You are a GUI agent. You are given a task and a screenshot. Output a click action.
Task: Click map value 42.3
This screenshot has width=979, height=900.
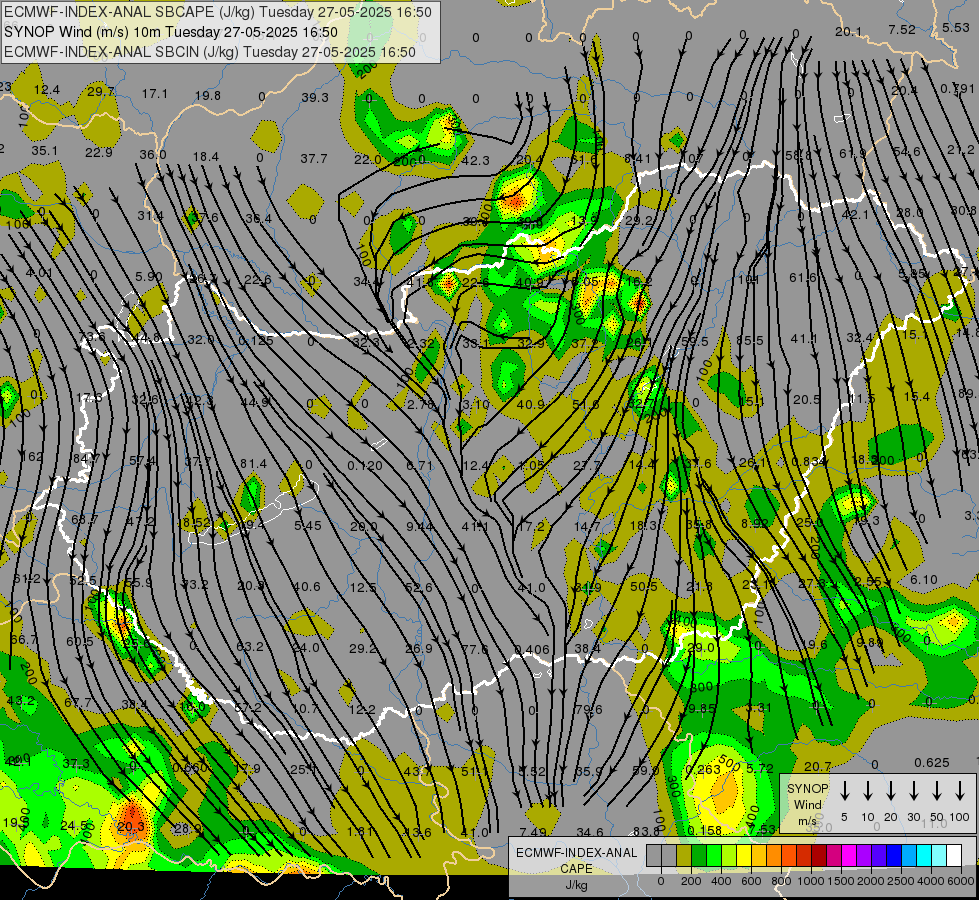(475, 161)
